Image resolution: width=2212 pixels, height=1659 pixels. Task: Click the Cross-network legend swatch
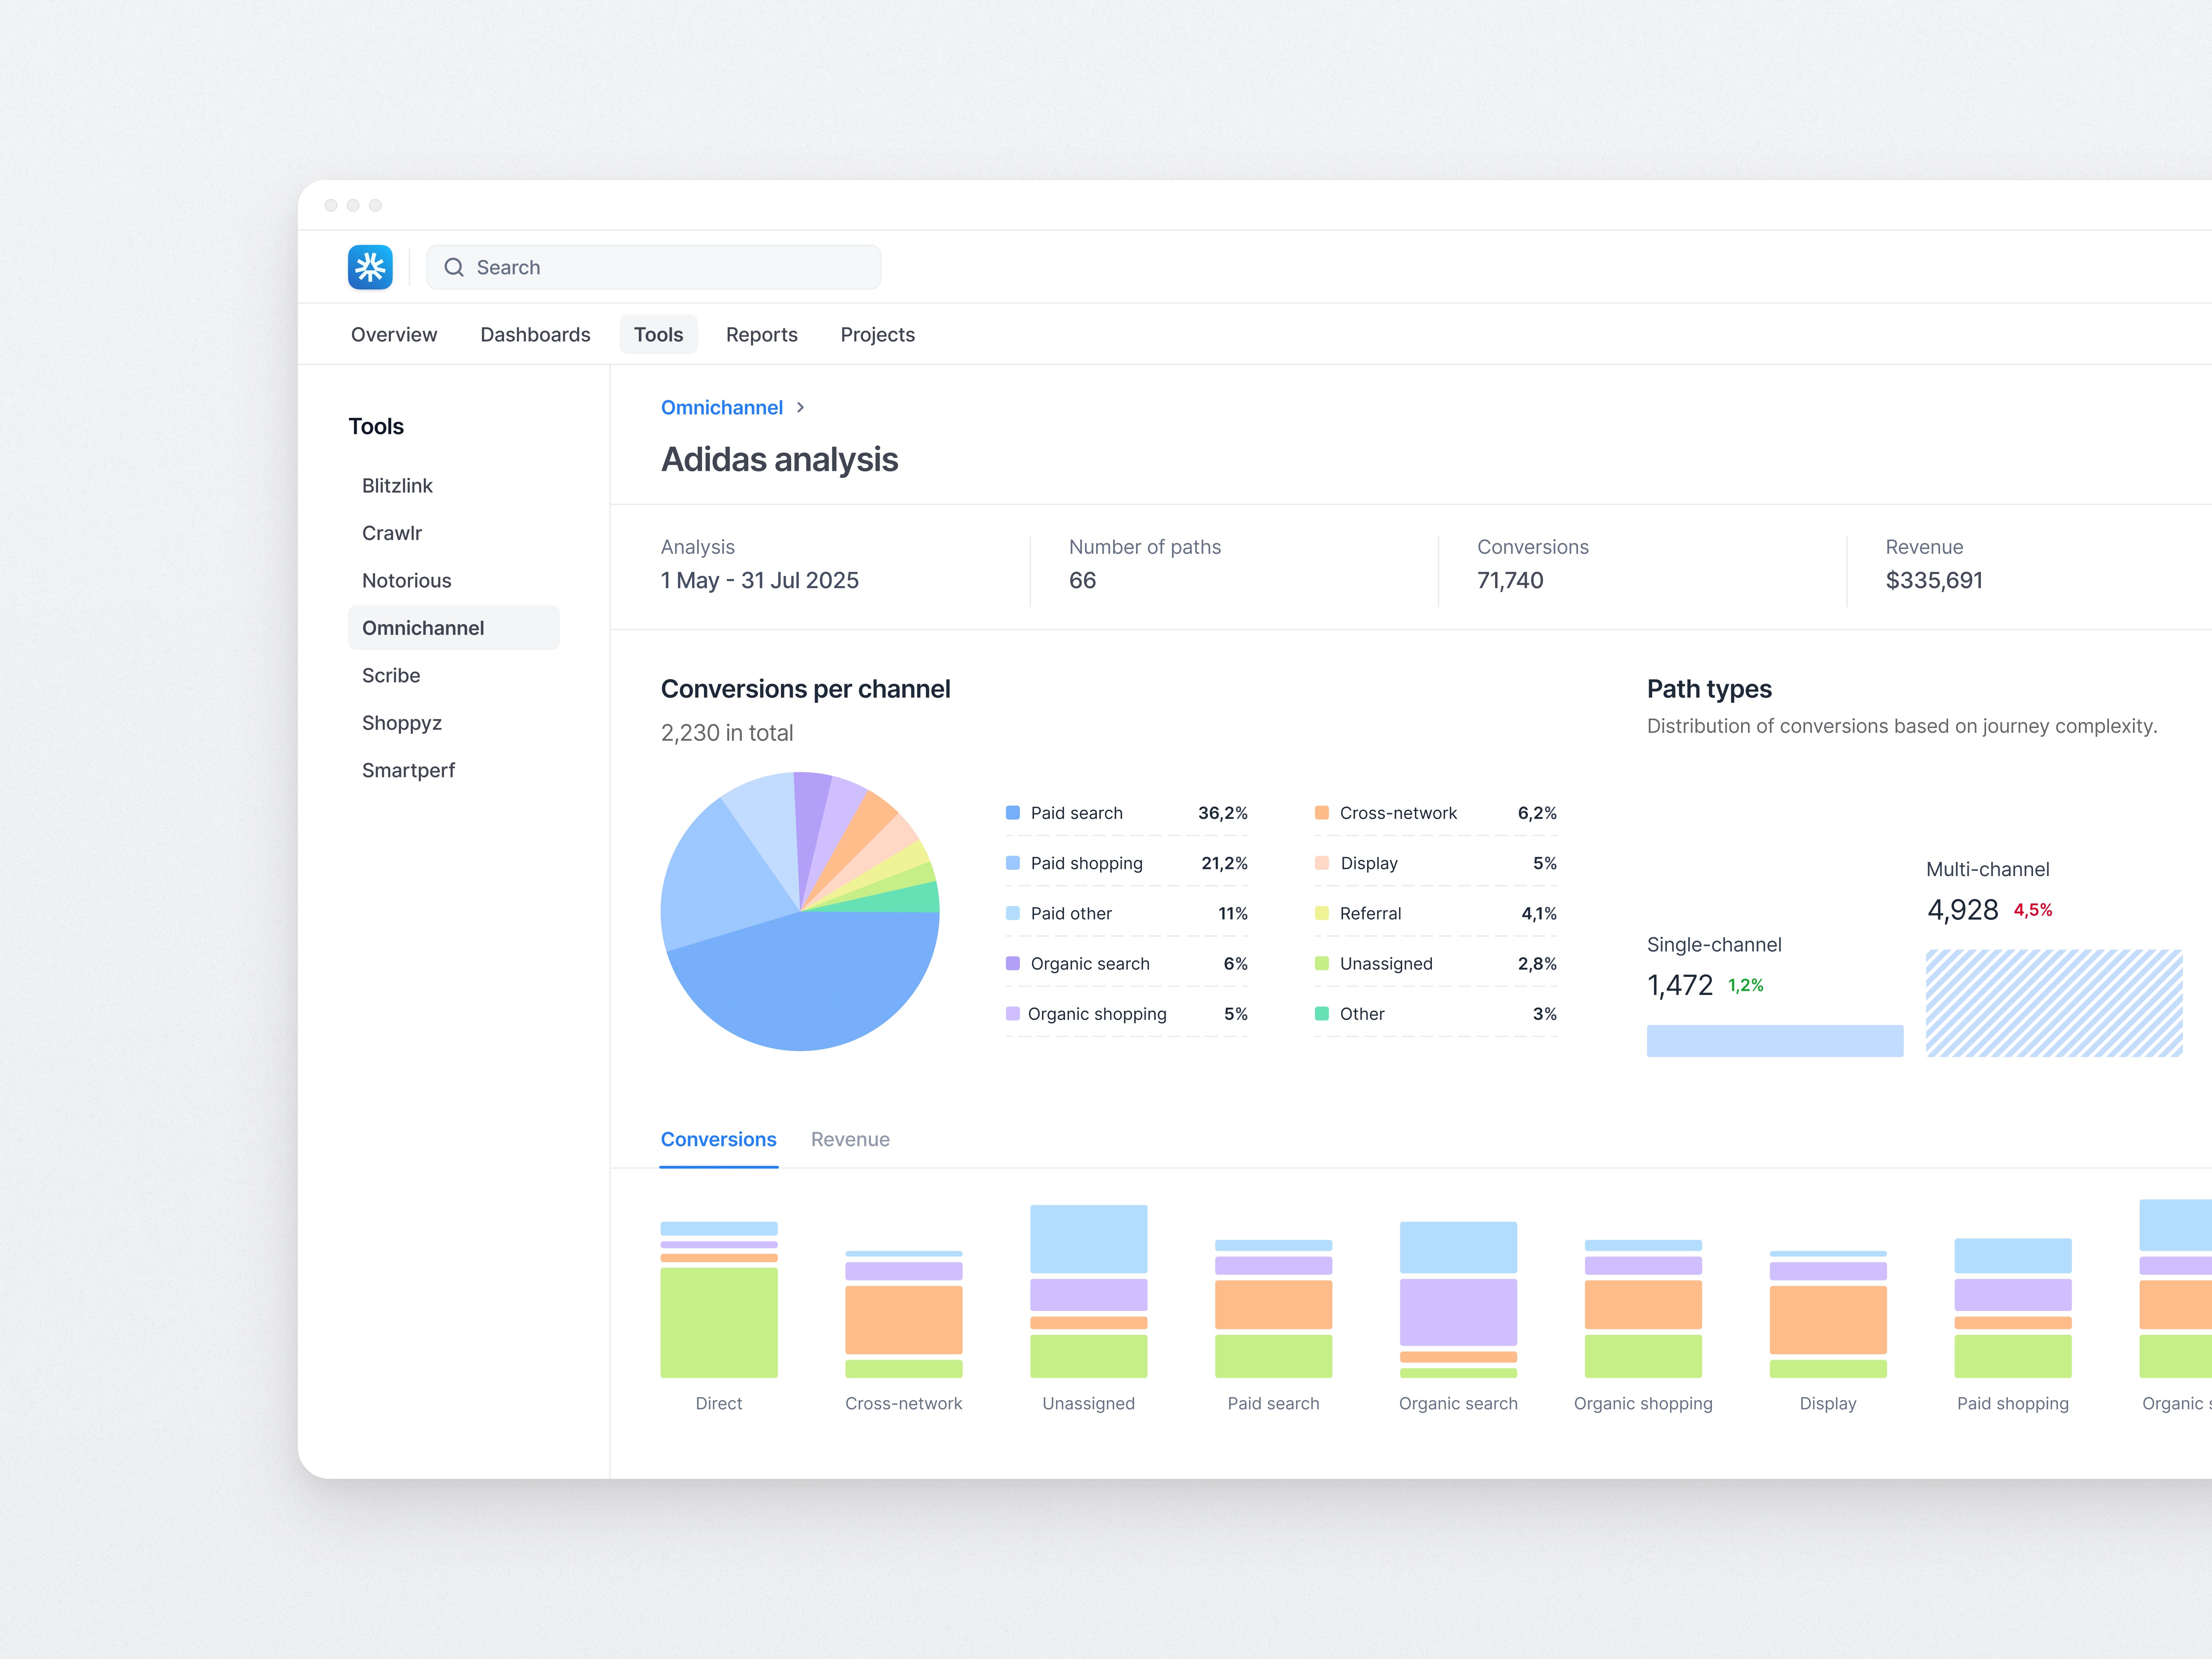coord(1322,813)
